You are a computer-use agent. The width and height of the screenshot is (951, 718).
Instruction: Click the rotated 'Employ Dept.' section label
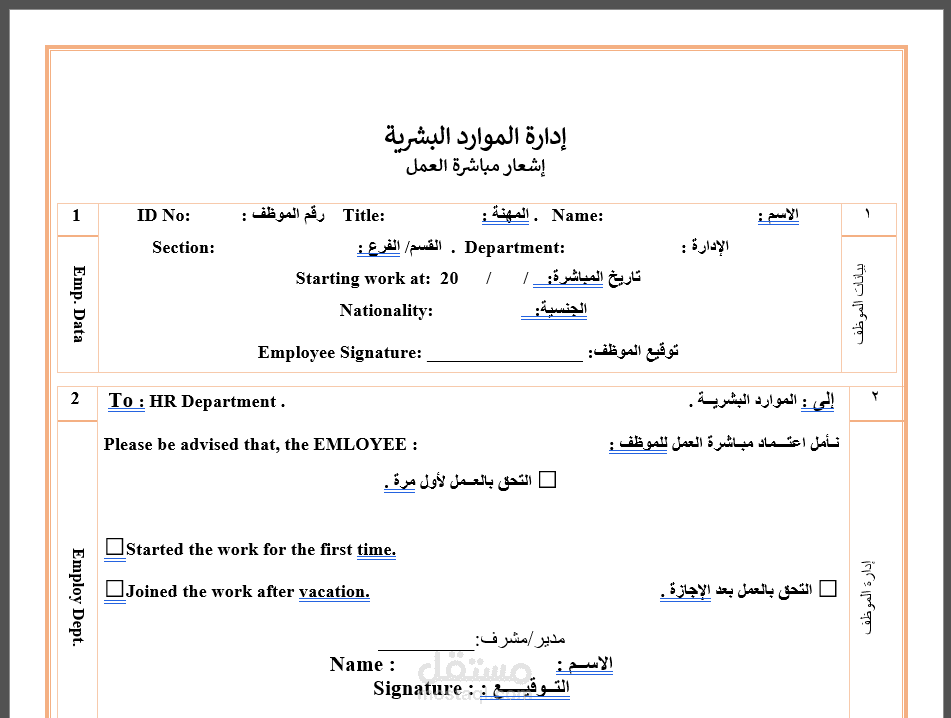coord(78,597)
